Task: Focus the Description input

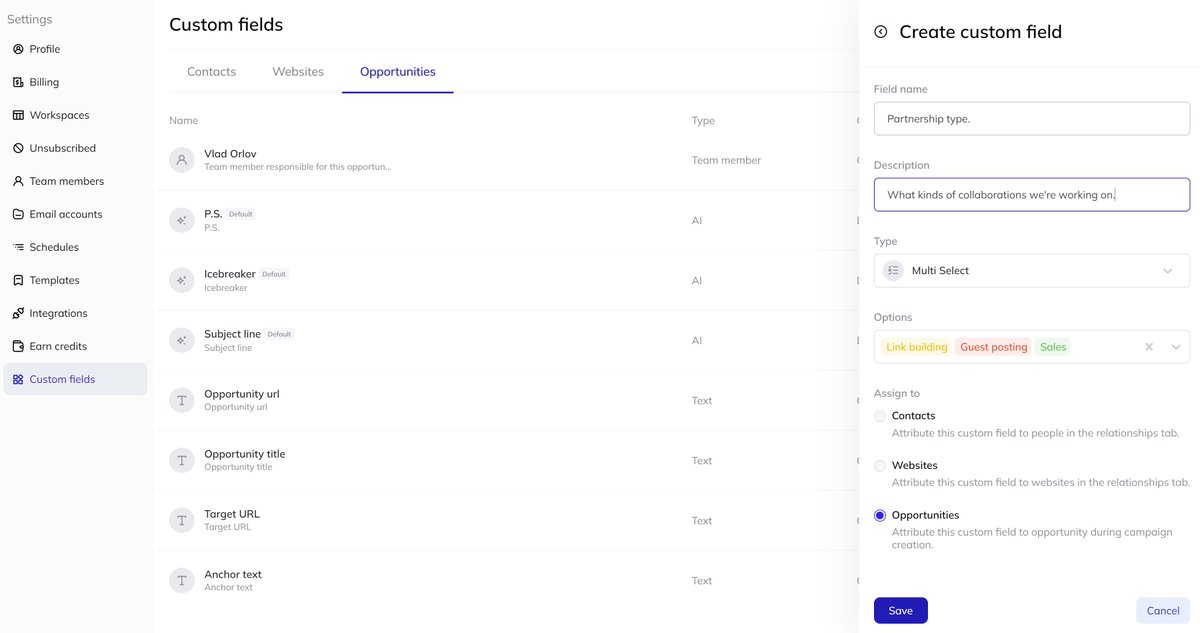Action: tap(1032, 195)
